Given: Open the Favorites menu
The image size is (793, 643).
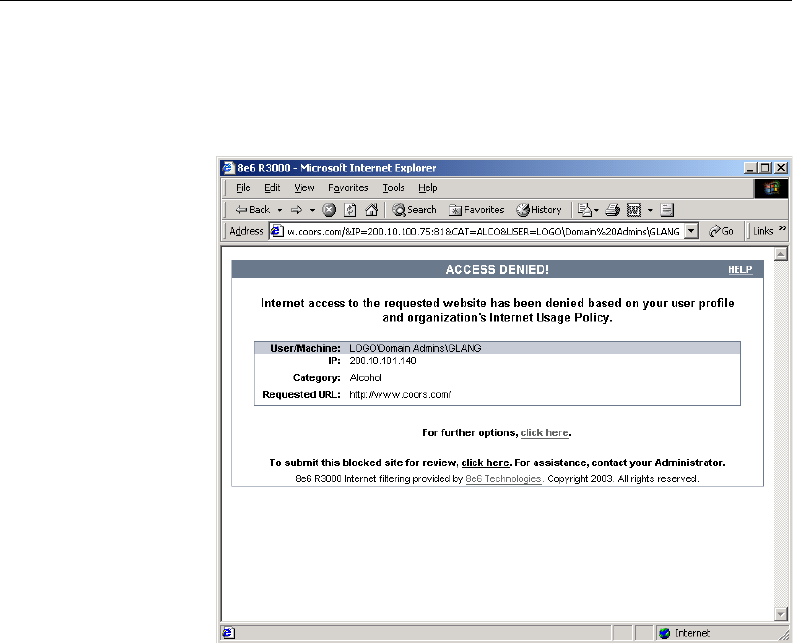Looking at the screenshot, I should (x=348, y=188).
